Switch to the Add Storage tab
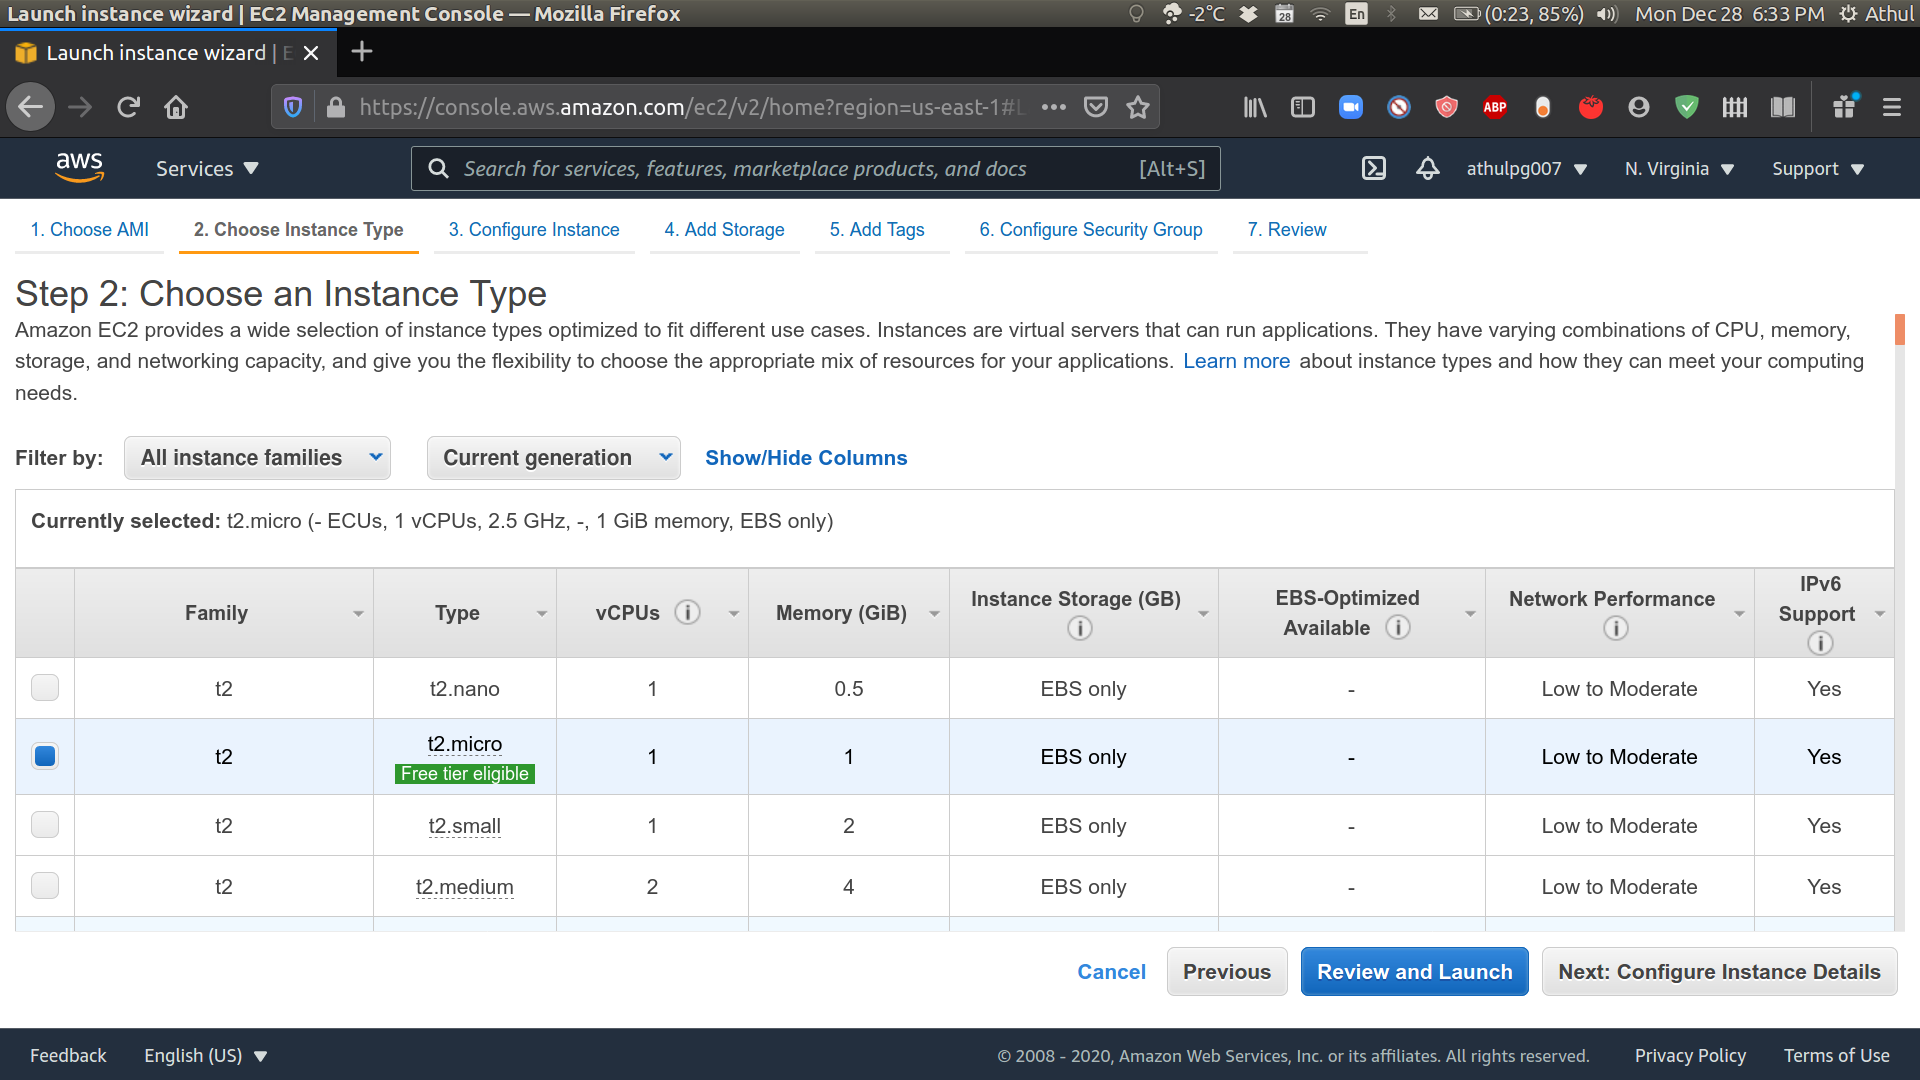The image size is (1920, 1080). pos(724,229)
